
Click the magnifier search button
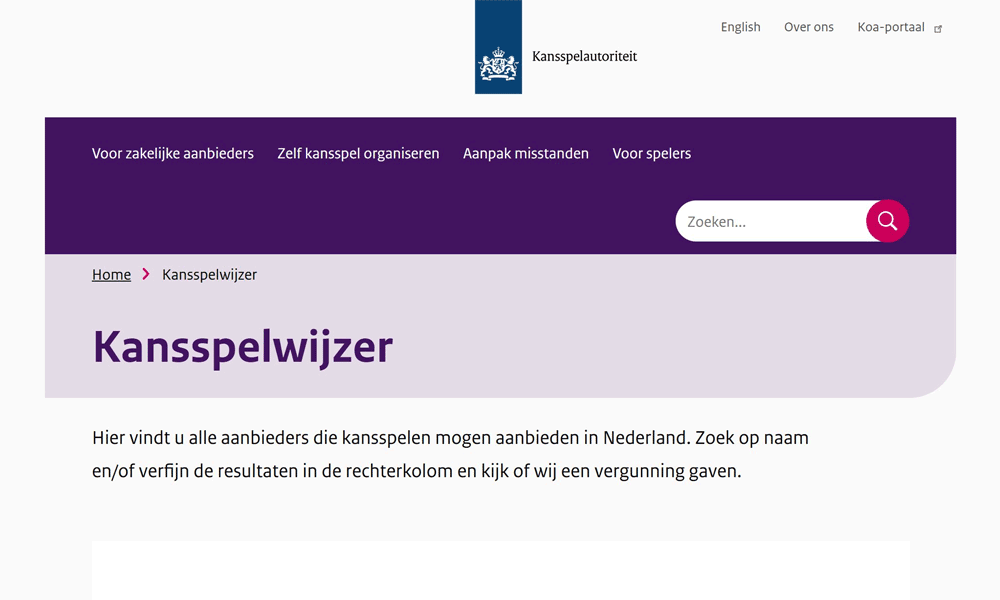tap(887, 221)
